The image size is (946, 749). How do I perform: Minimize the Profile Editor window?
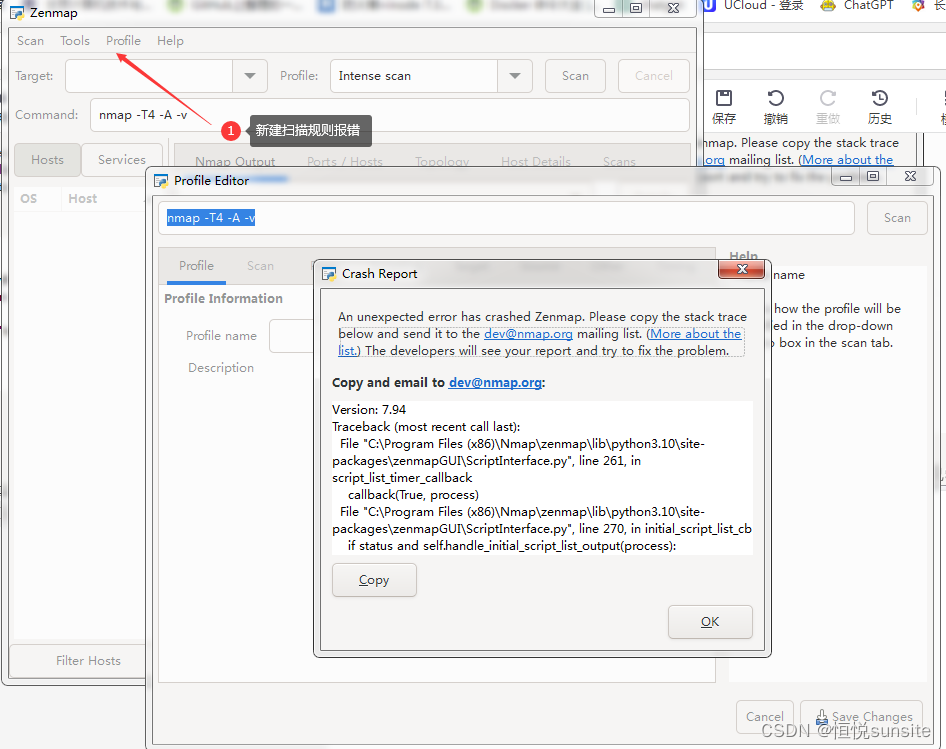[846, 176]
